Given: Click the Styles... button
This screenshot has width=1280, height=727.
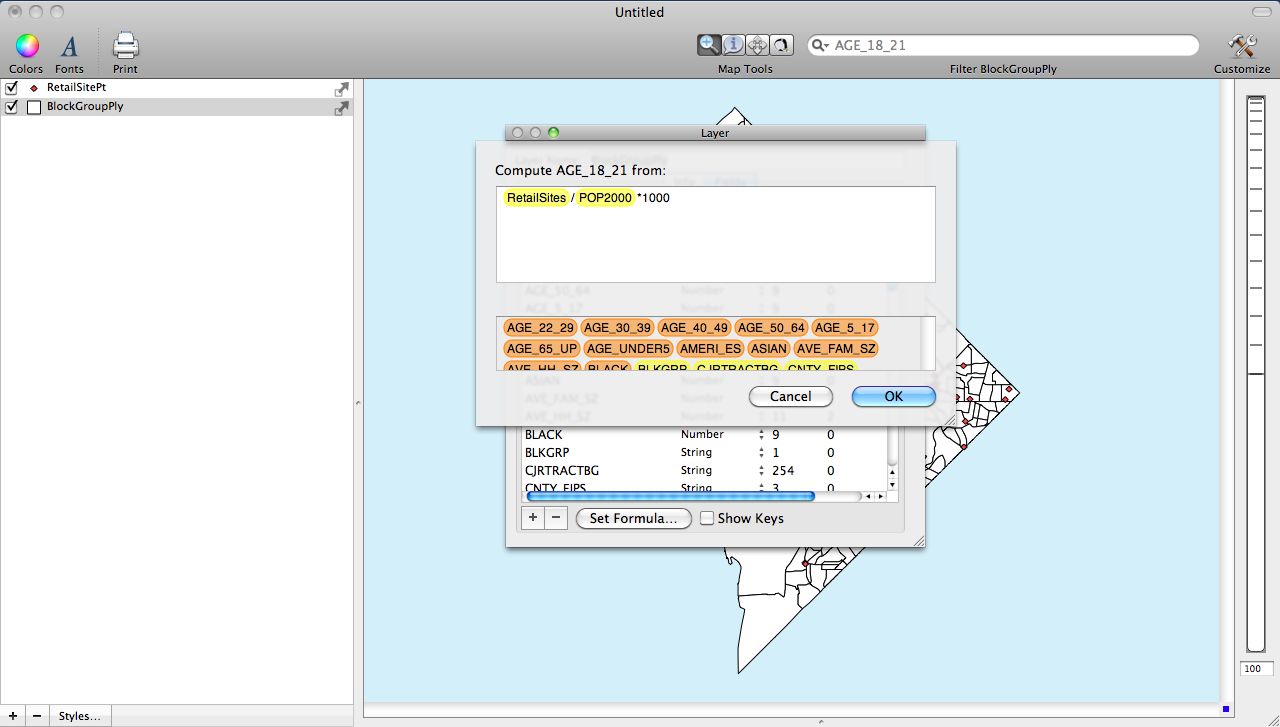Looking at the screenshot, I should [x=79, y=716].
